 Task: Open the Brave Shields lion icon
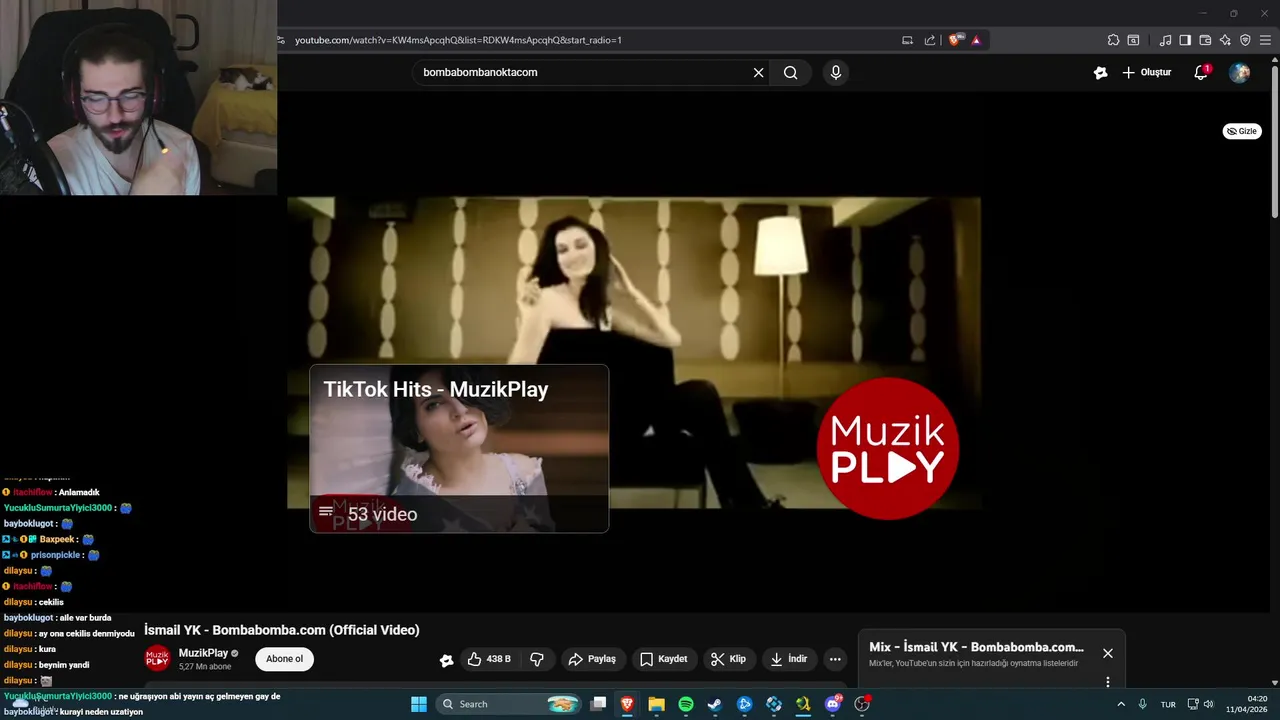coord(956,40)
